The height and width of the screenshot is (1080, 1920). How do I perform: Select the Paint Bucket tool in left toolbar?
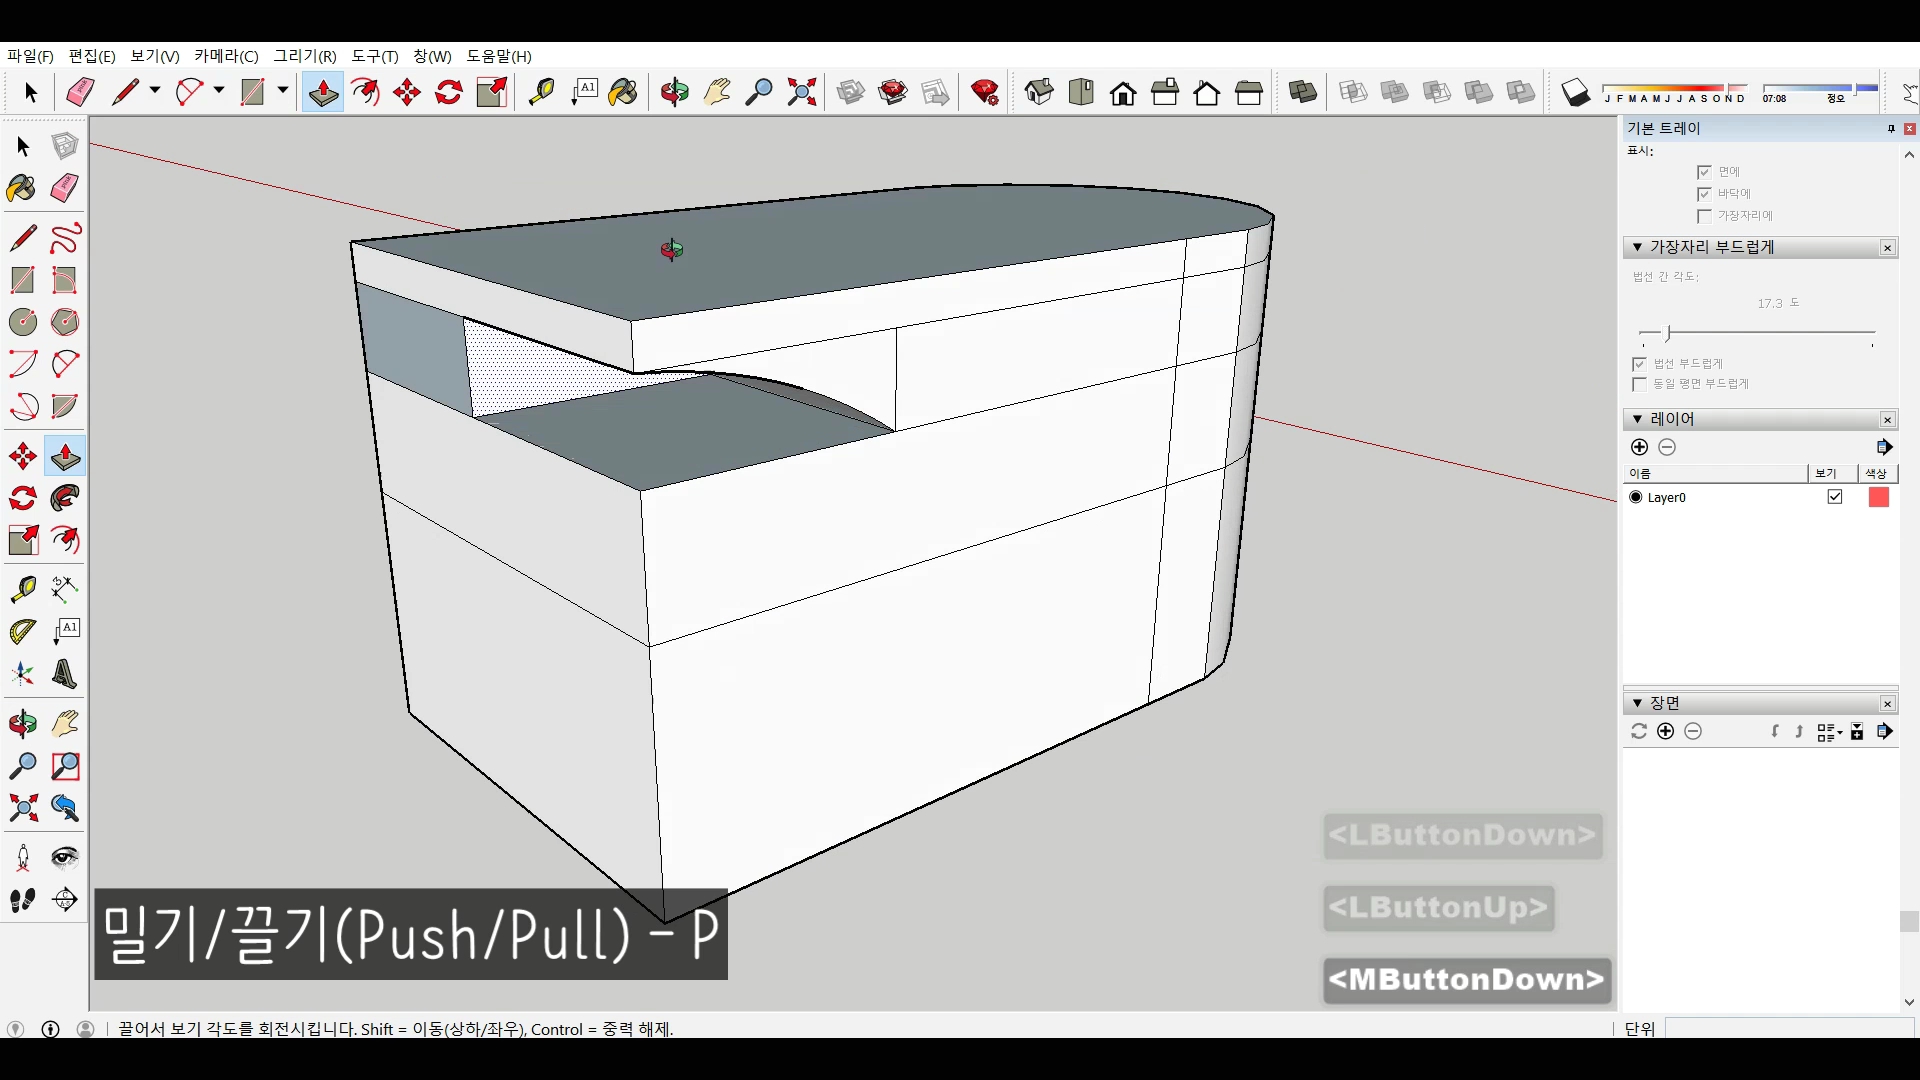(x=22, y=189)
